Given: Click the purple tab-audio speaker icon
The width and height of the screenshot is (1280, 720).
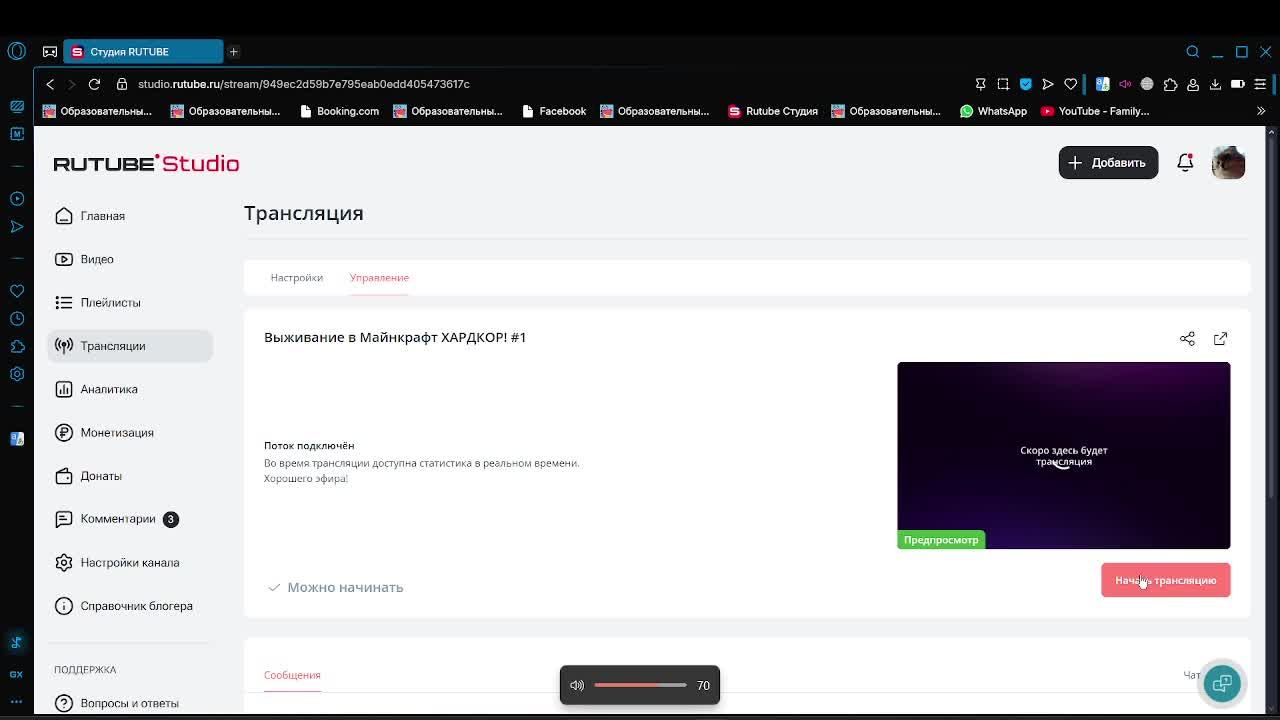Looking at the screenshot, I should click(1125, 84).
